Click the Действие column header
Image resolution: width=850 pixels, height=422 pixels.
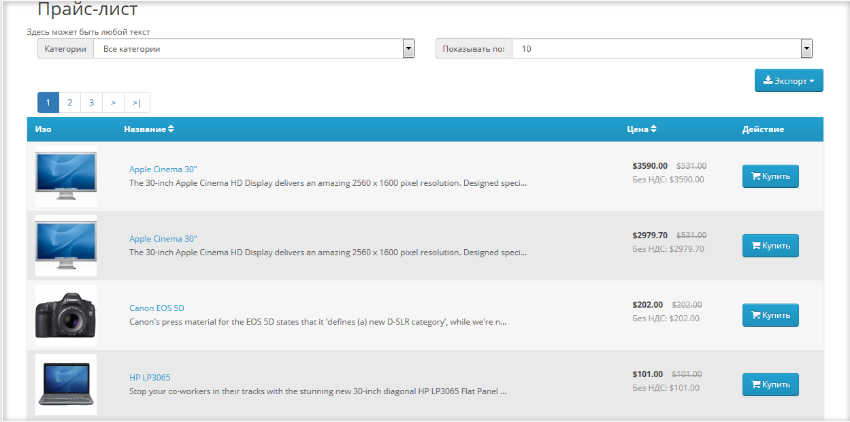pos(763,129)
